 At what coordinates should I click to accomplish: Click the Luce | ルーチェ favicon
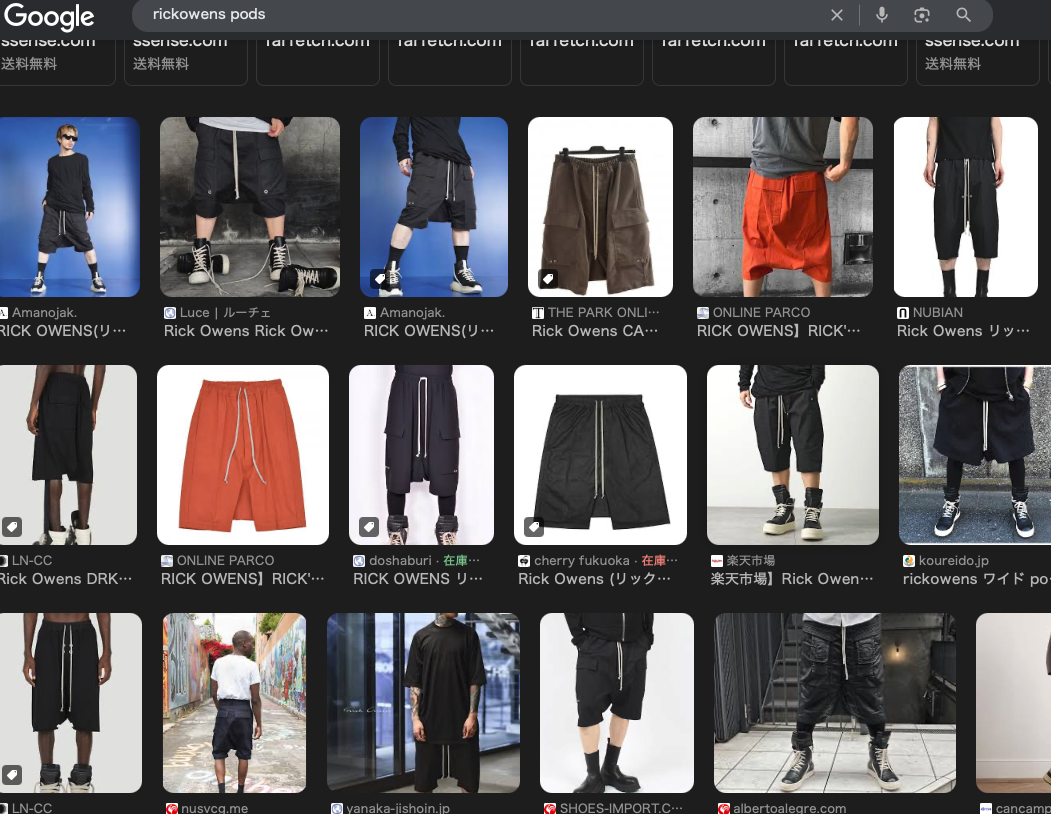point(170,312)
